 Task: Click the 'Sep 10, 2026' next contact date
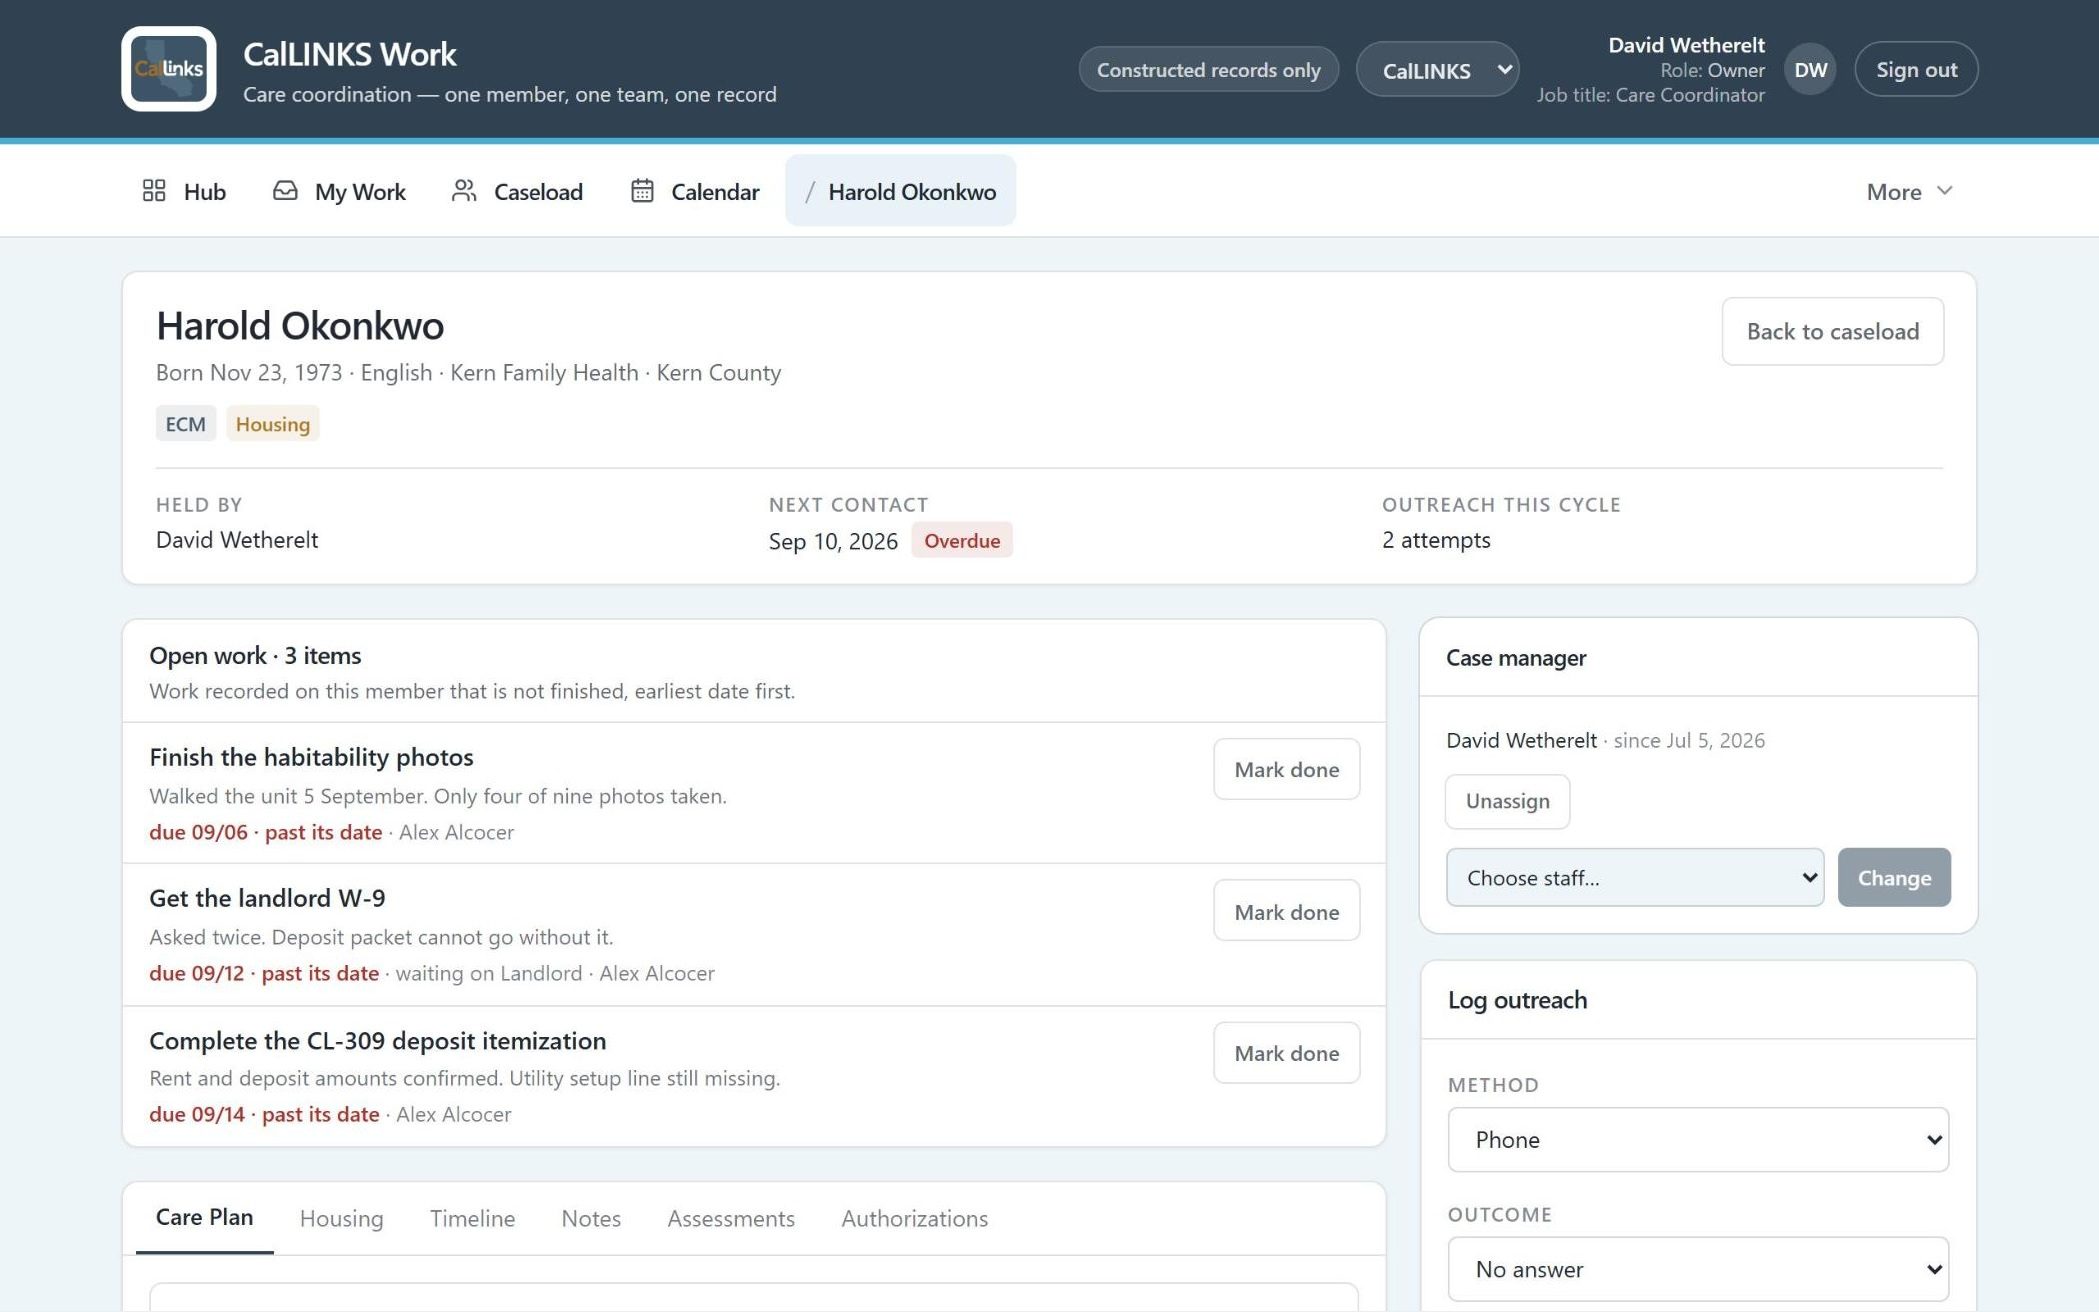pos(833,541)
